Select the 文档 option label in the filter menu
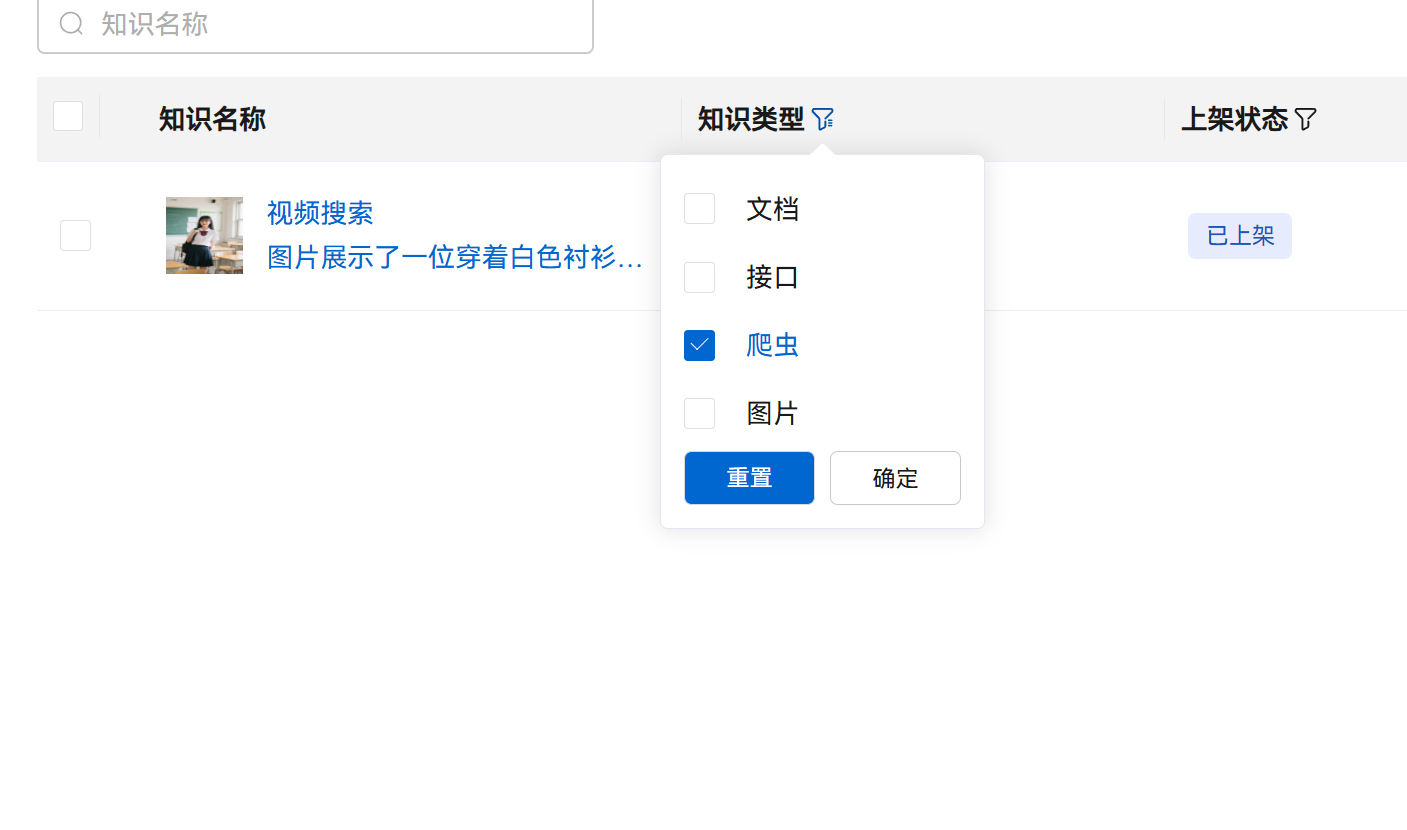Viewport: 1407px width, 830px height. click(772, 209)
